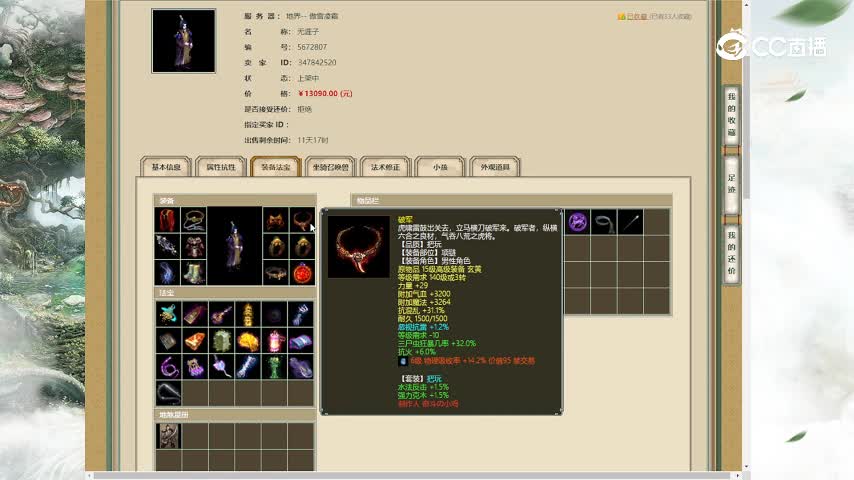Image resolution: width=854 pixels, height=480 pixels.
Task: Select the needle inventory item icon
Action: (x=631, y=222)
